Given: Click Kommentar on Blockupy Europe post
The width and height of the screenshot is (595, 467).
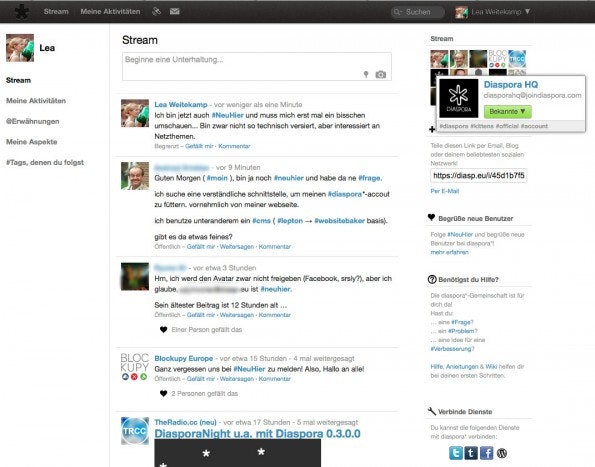Looking at the screenshot, I should point(274,379).
